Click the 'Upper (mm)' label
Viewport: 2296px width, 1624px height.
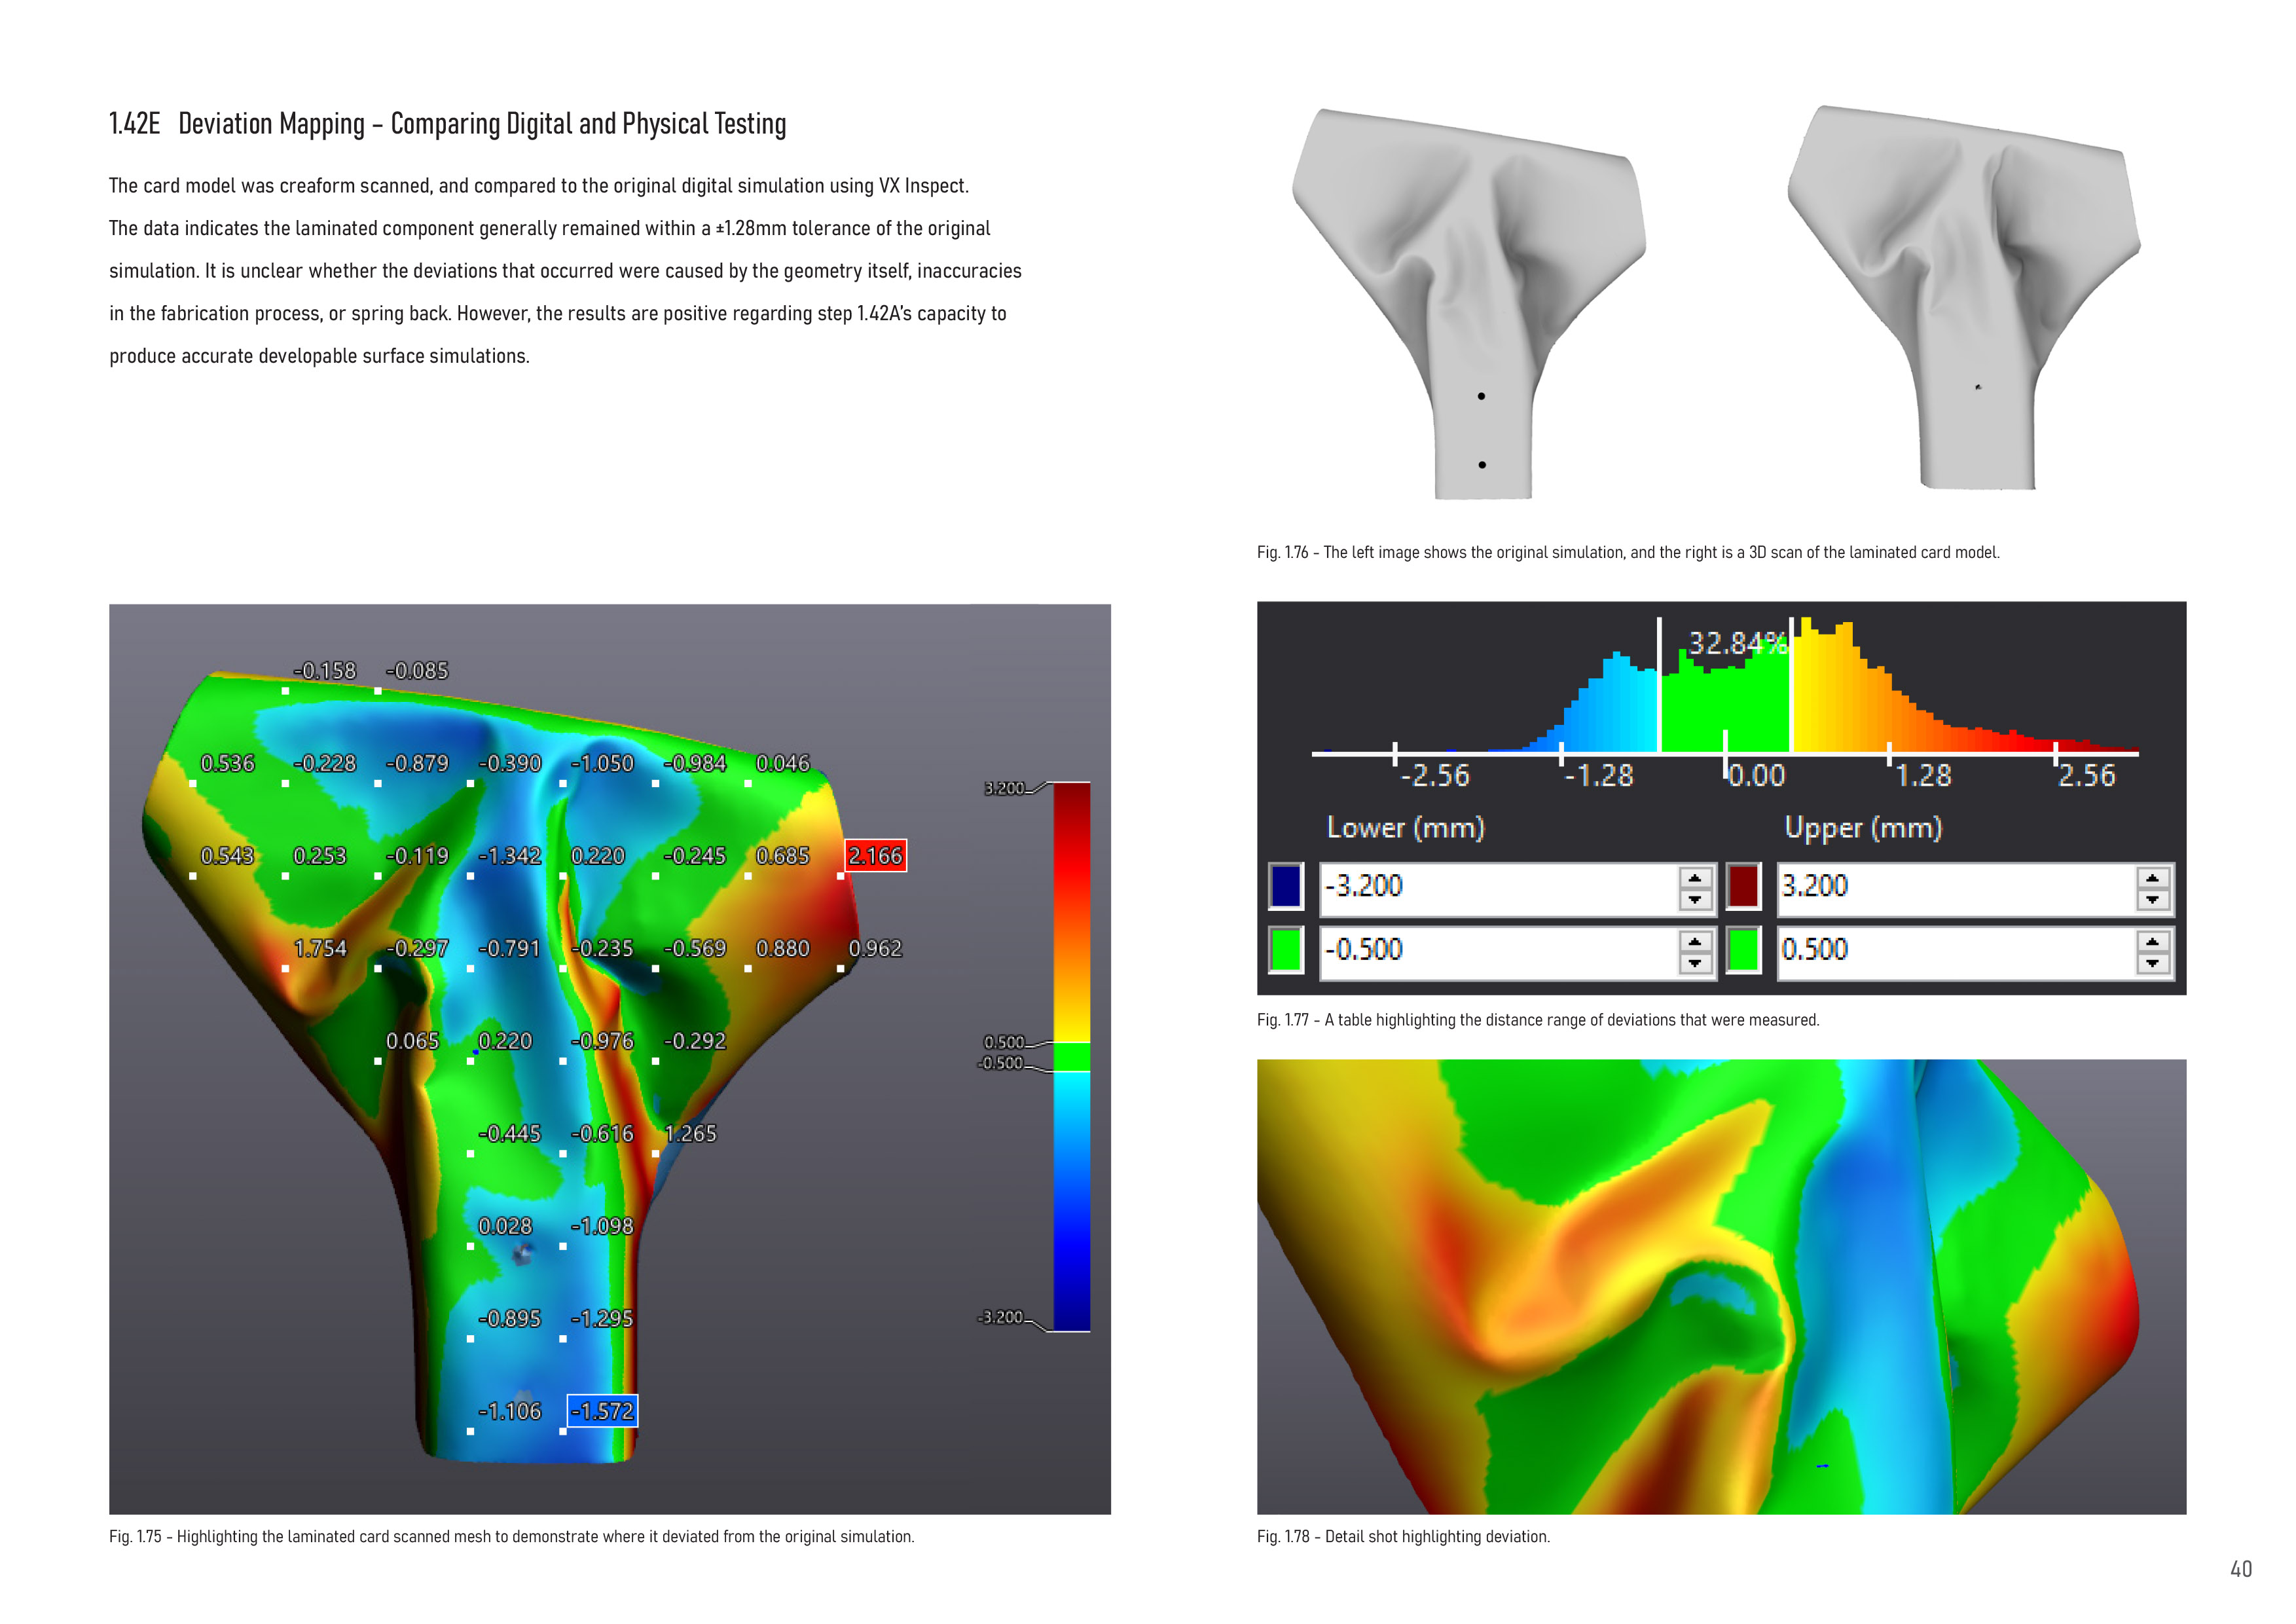[x=1863, y=828]
